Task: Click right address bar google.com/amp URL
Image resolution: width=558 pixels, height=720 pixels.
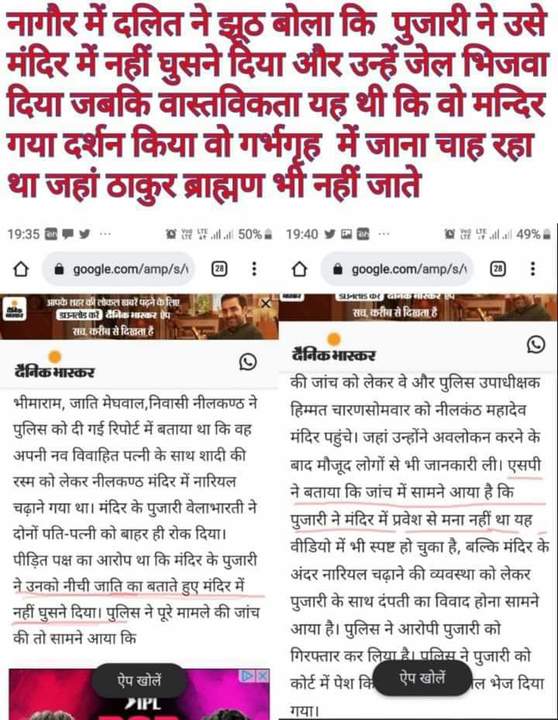Action: tap(397, 269)
